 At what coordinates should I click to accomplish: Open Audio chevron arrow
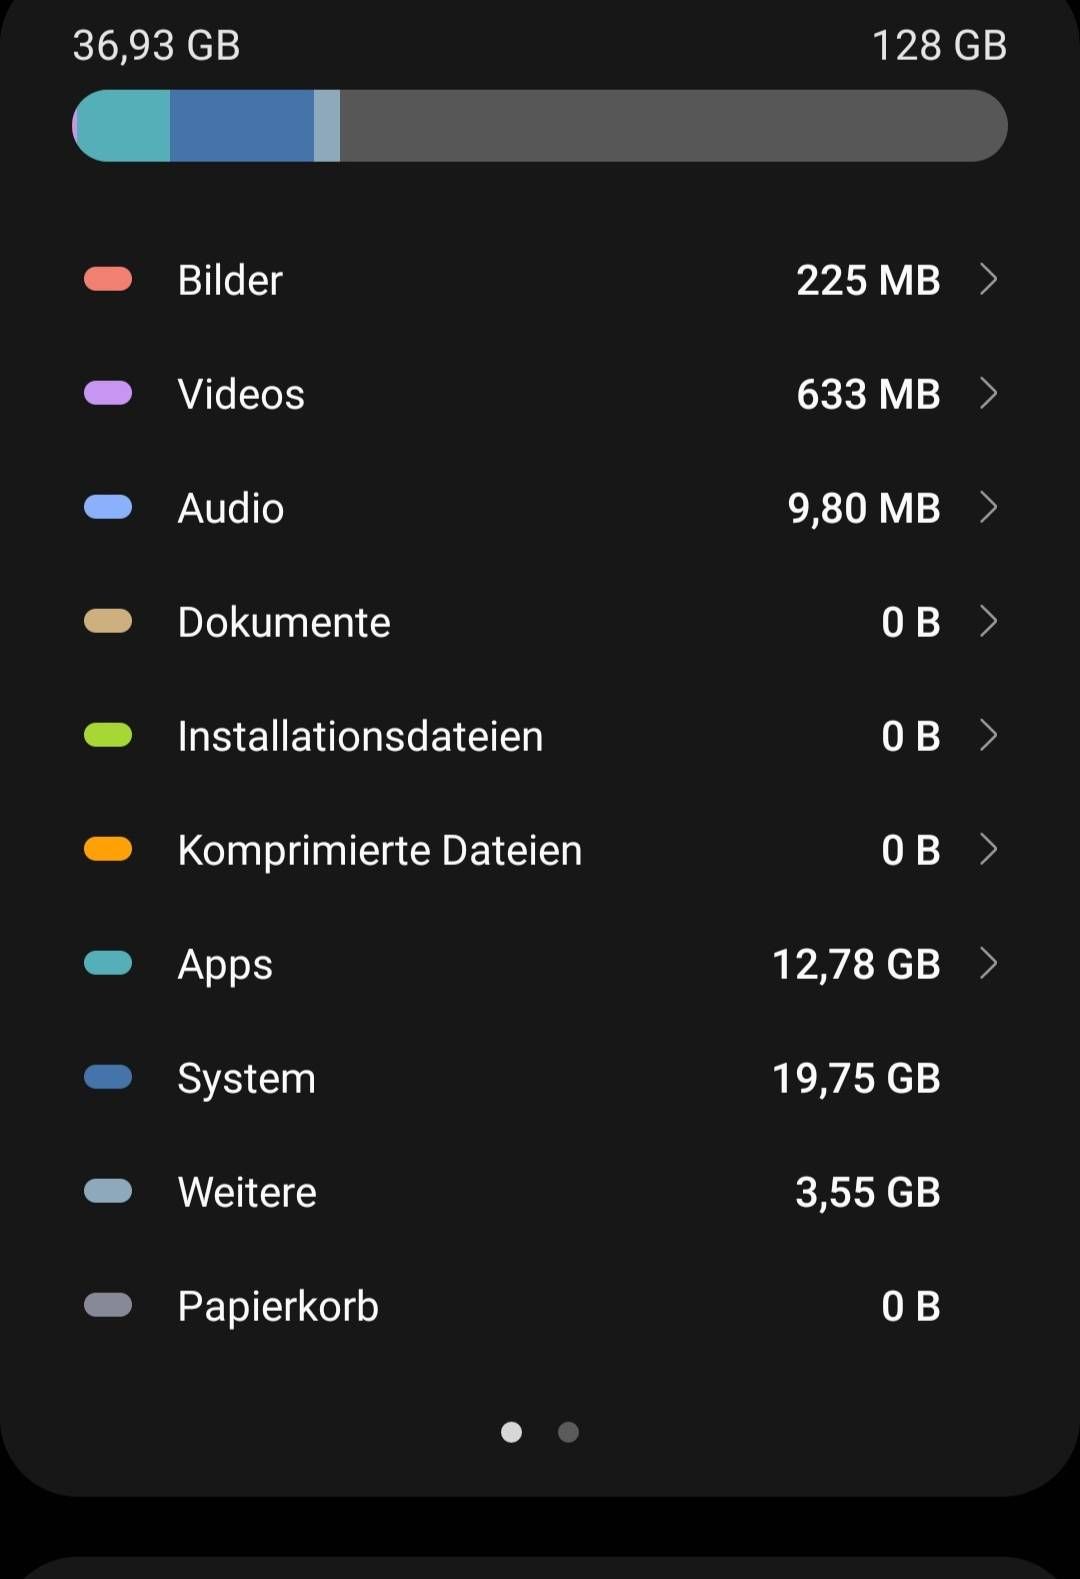click(988, 507)
